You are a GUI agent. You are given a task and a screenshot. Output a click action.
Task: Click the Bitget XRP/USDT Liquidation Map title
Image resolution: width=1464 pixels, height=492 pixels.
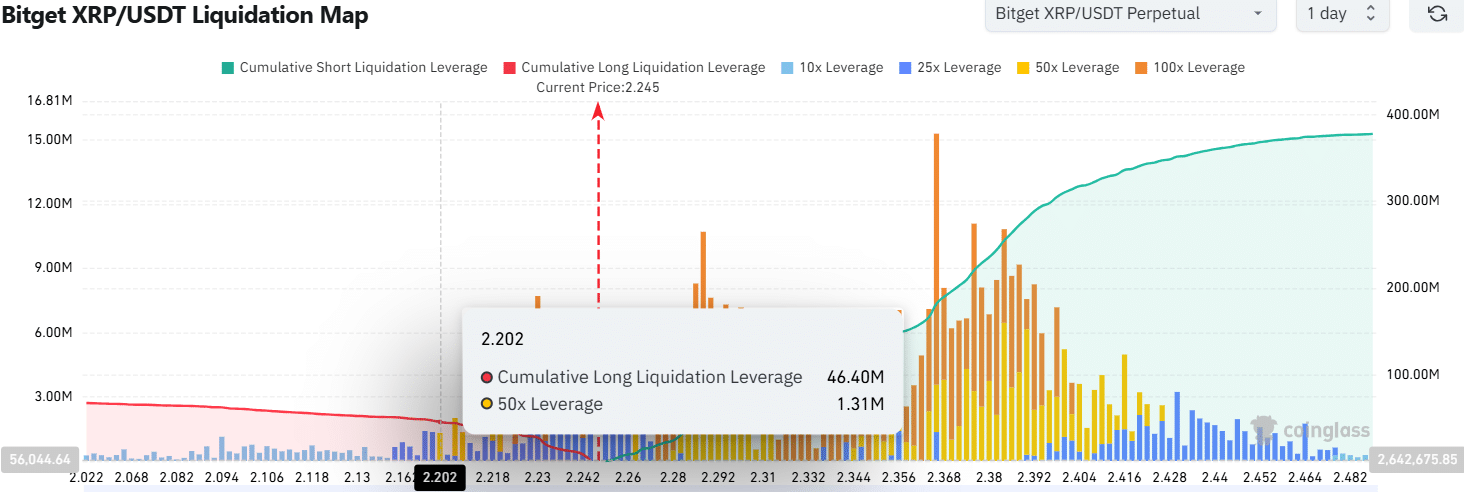(x=184, y=15)
